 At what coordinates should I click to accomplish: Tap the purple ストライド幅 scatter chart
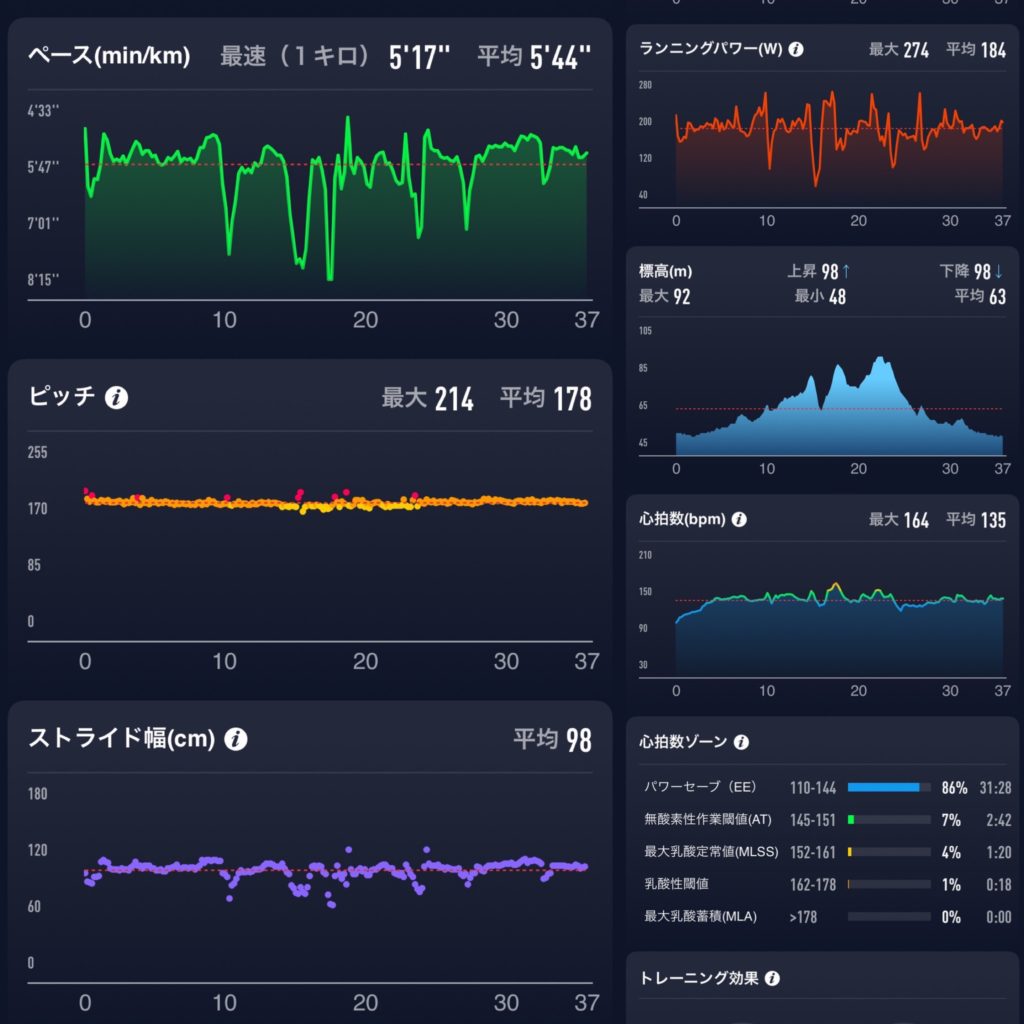pos(335,870)
